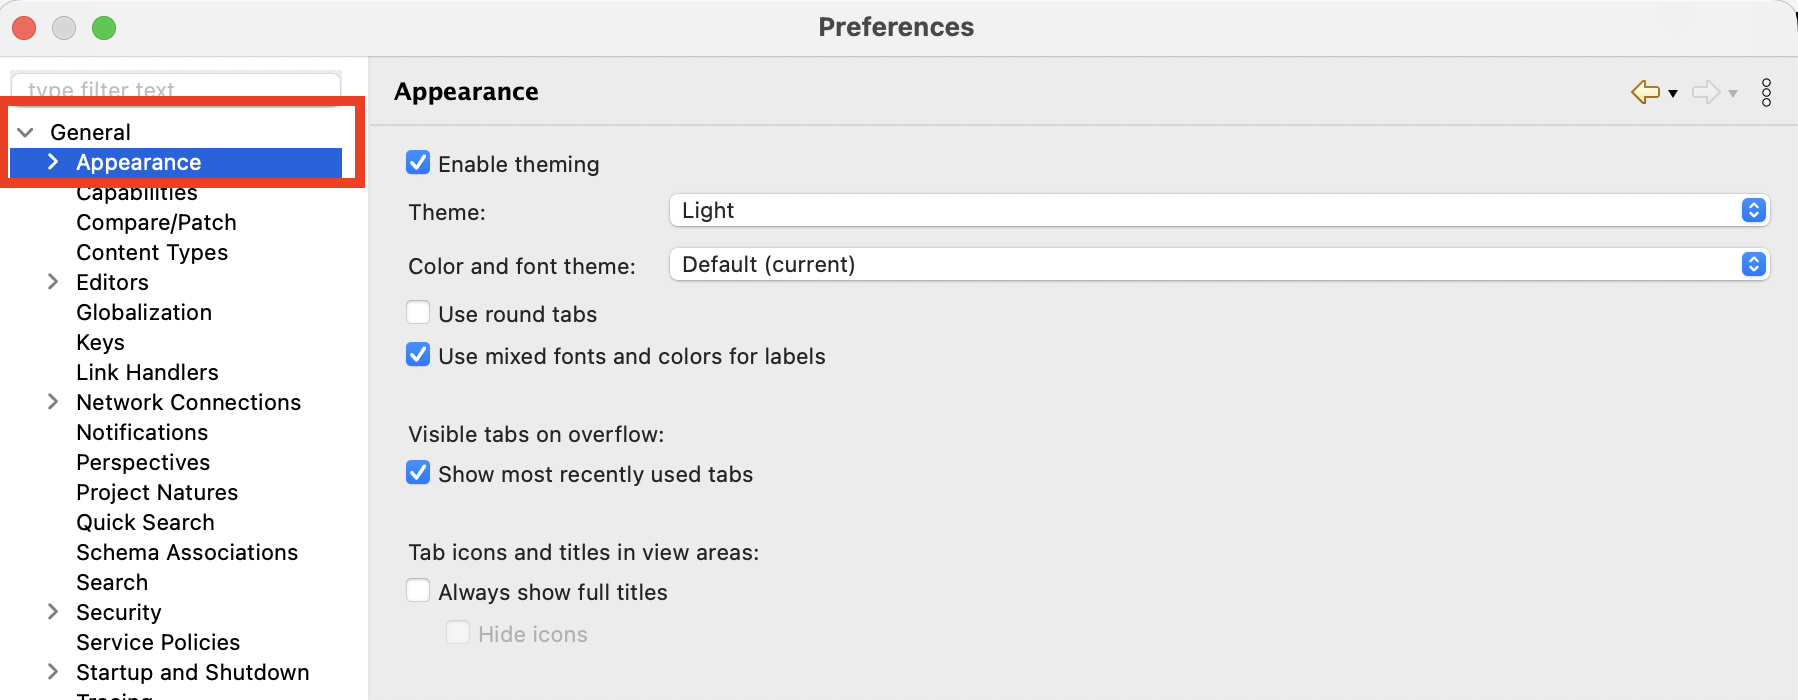This screenshot has width=1798, height=700.
Task: Open the Perspectives preference page
Action: 143,462
